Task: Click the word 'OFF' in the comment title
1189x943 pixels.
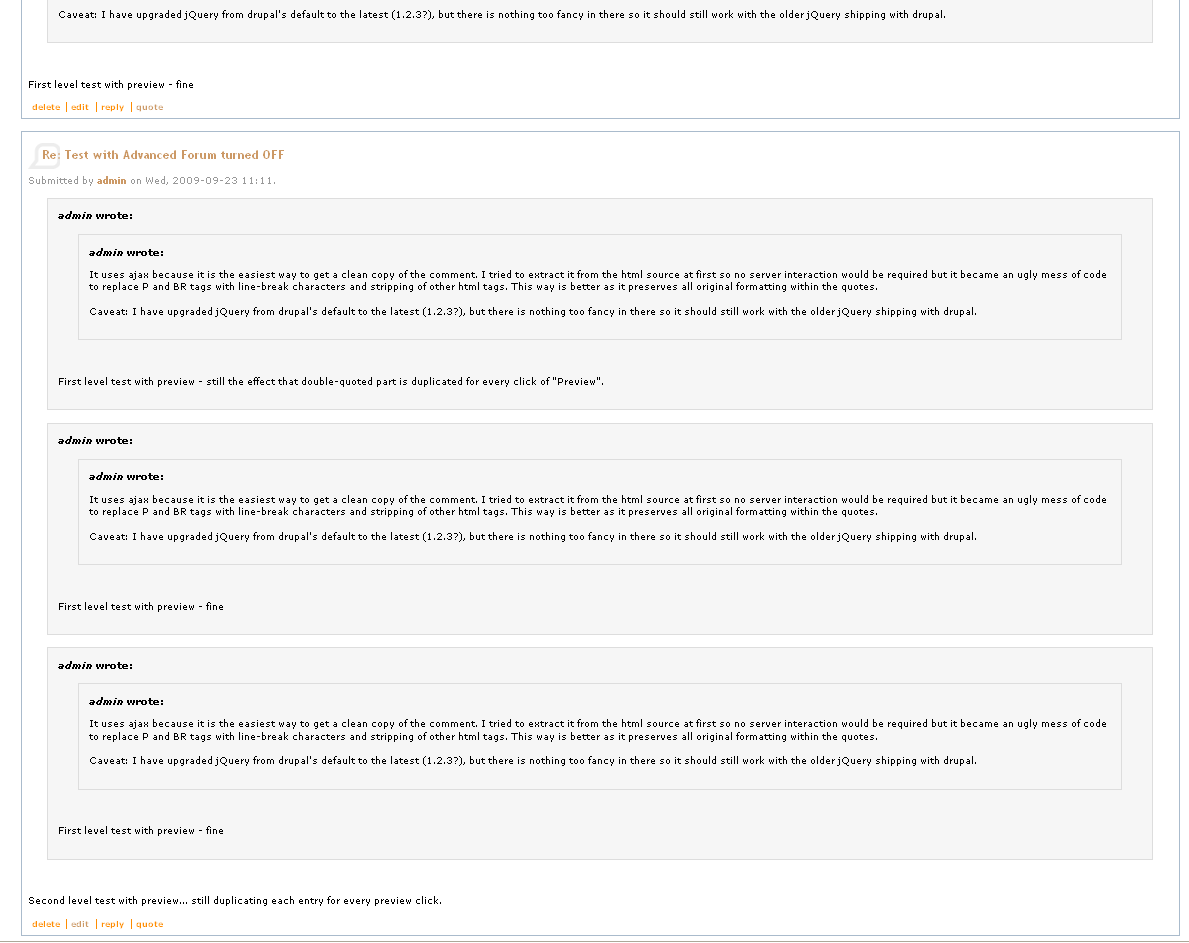Action: (273, 155)
